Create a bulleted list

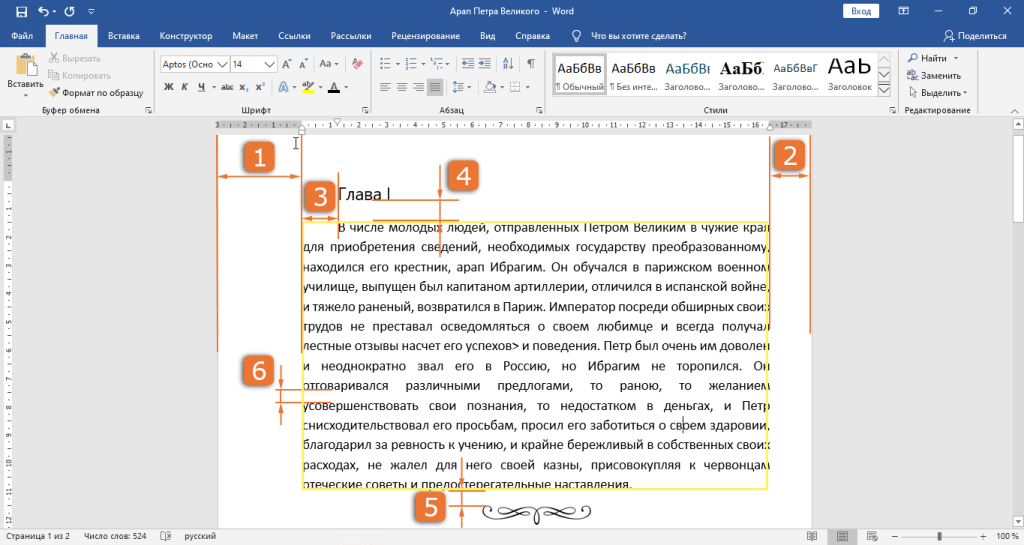(385, 64)
